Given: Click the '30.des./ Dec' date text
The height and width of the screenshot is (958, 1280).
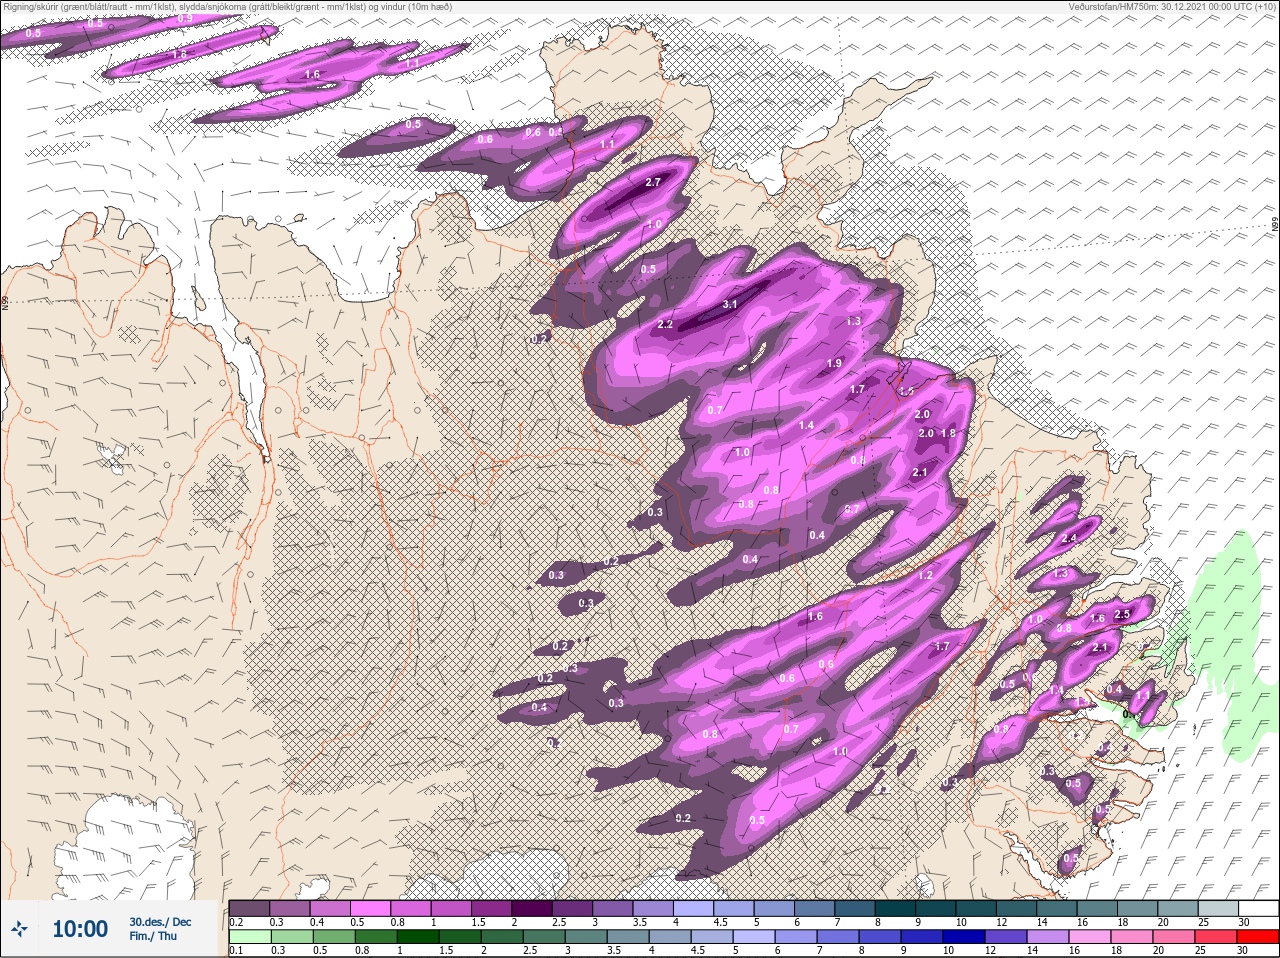Looking at the screenshot, I should tap(160, 922).
